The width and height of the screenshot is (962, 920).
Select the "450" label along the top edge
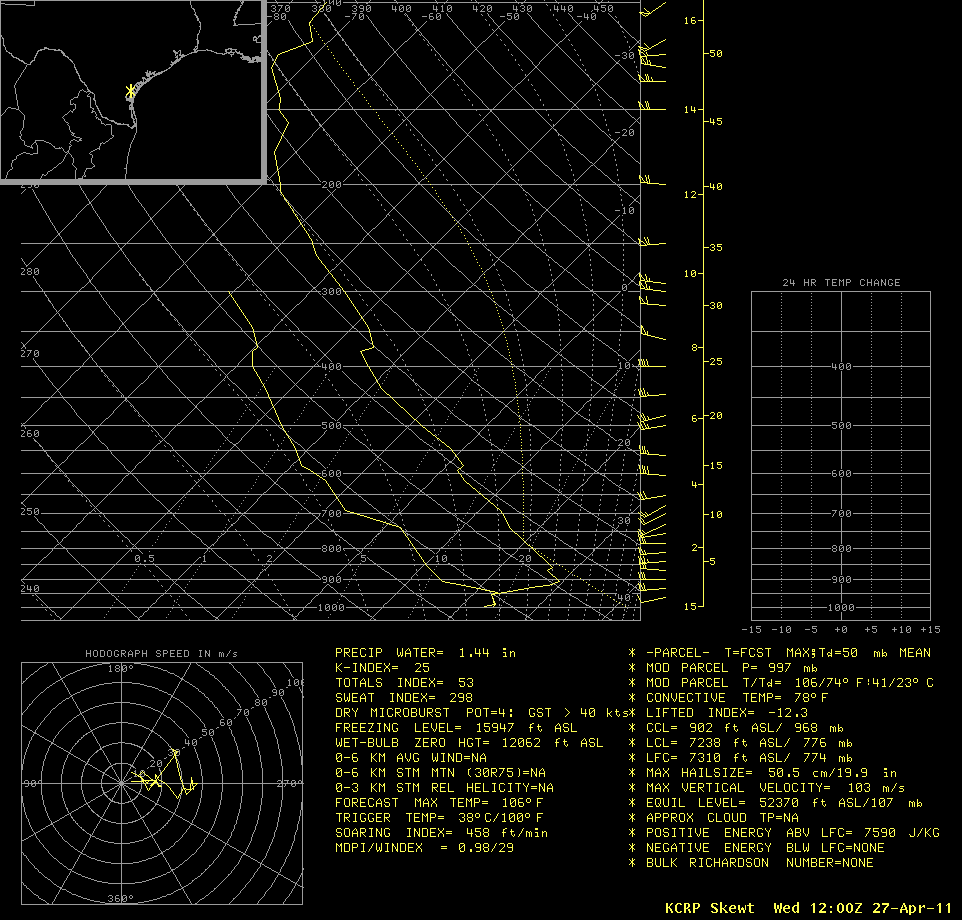tap(604, 9)
